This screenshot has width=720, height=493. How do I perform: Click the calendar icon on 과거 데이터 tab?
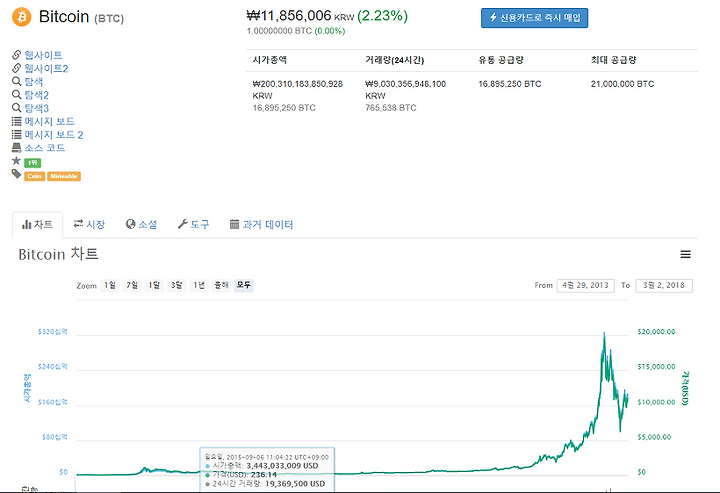pos(235,224)
